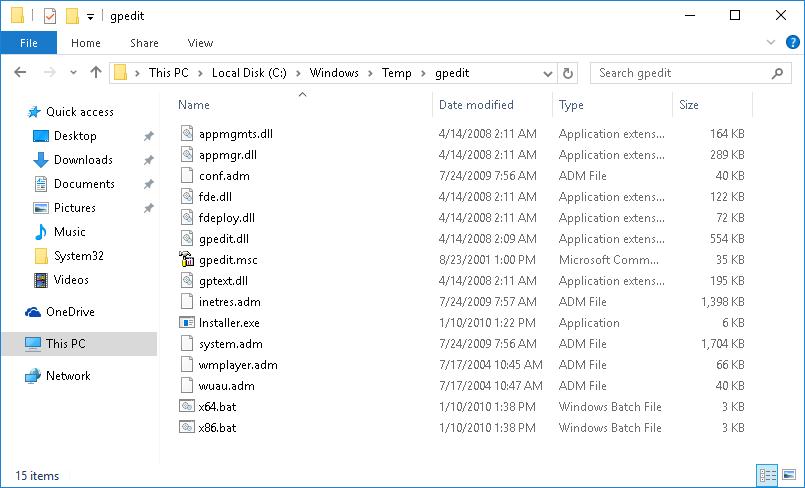The width and height of the screenshot is (805, 488).
Task: Select the wmplayer.adm file name
Action: coord(238,365)
